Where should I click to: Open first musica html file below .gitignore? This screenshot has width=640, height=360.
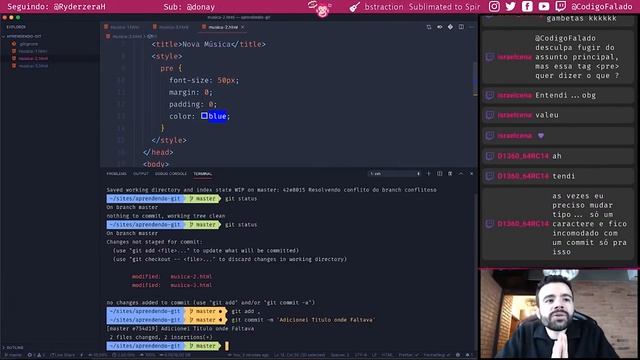click(33, 51)
